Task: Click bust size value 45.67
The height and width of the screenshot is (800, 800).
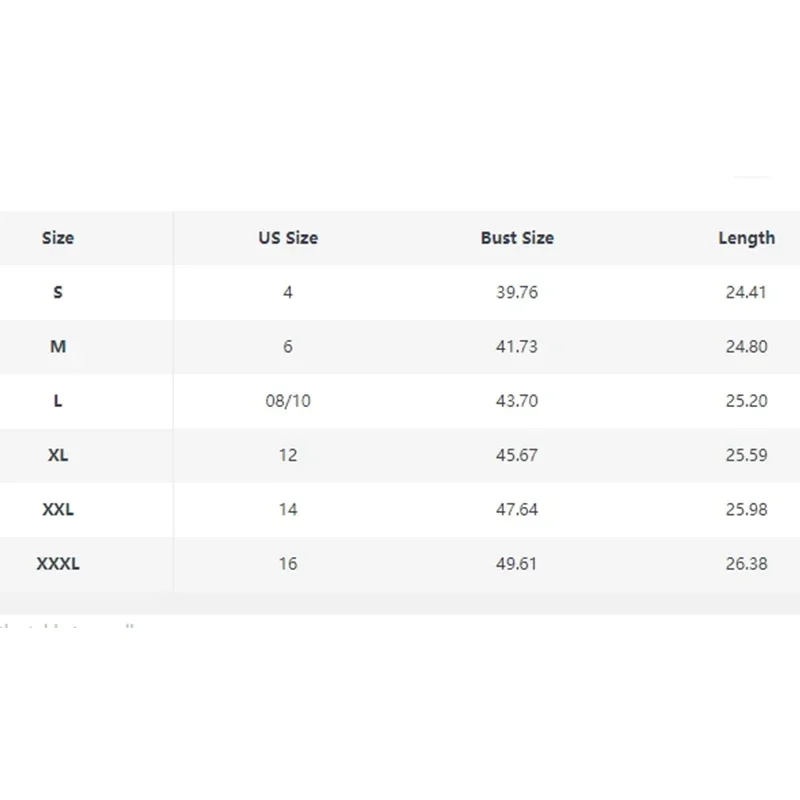Action: point(517,455)
